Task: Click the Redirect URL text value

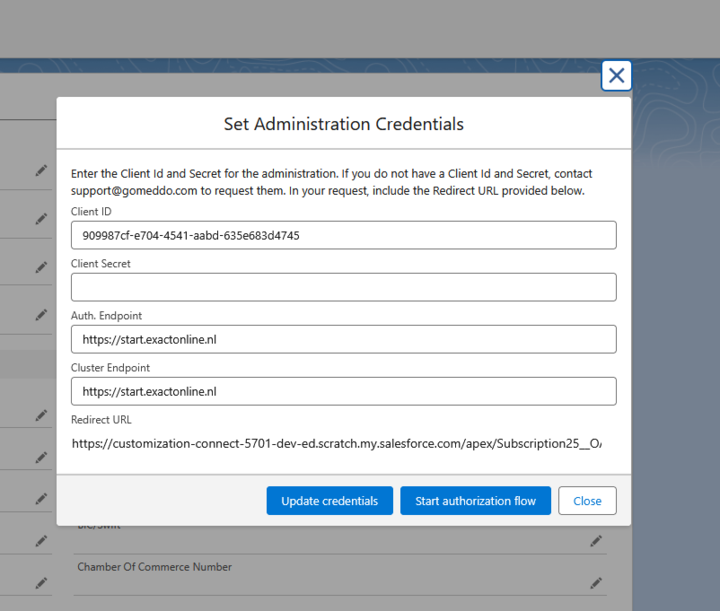Action: click(x=337, y=443)
